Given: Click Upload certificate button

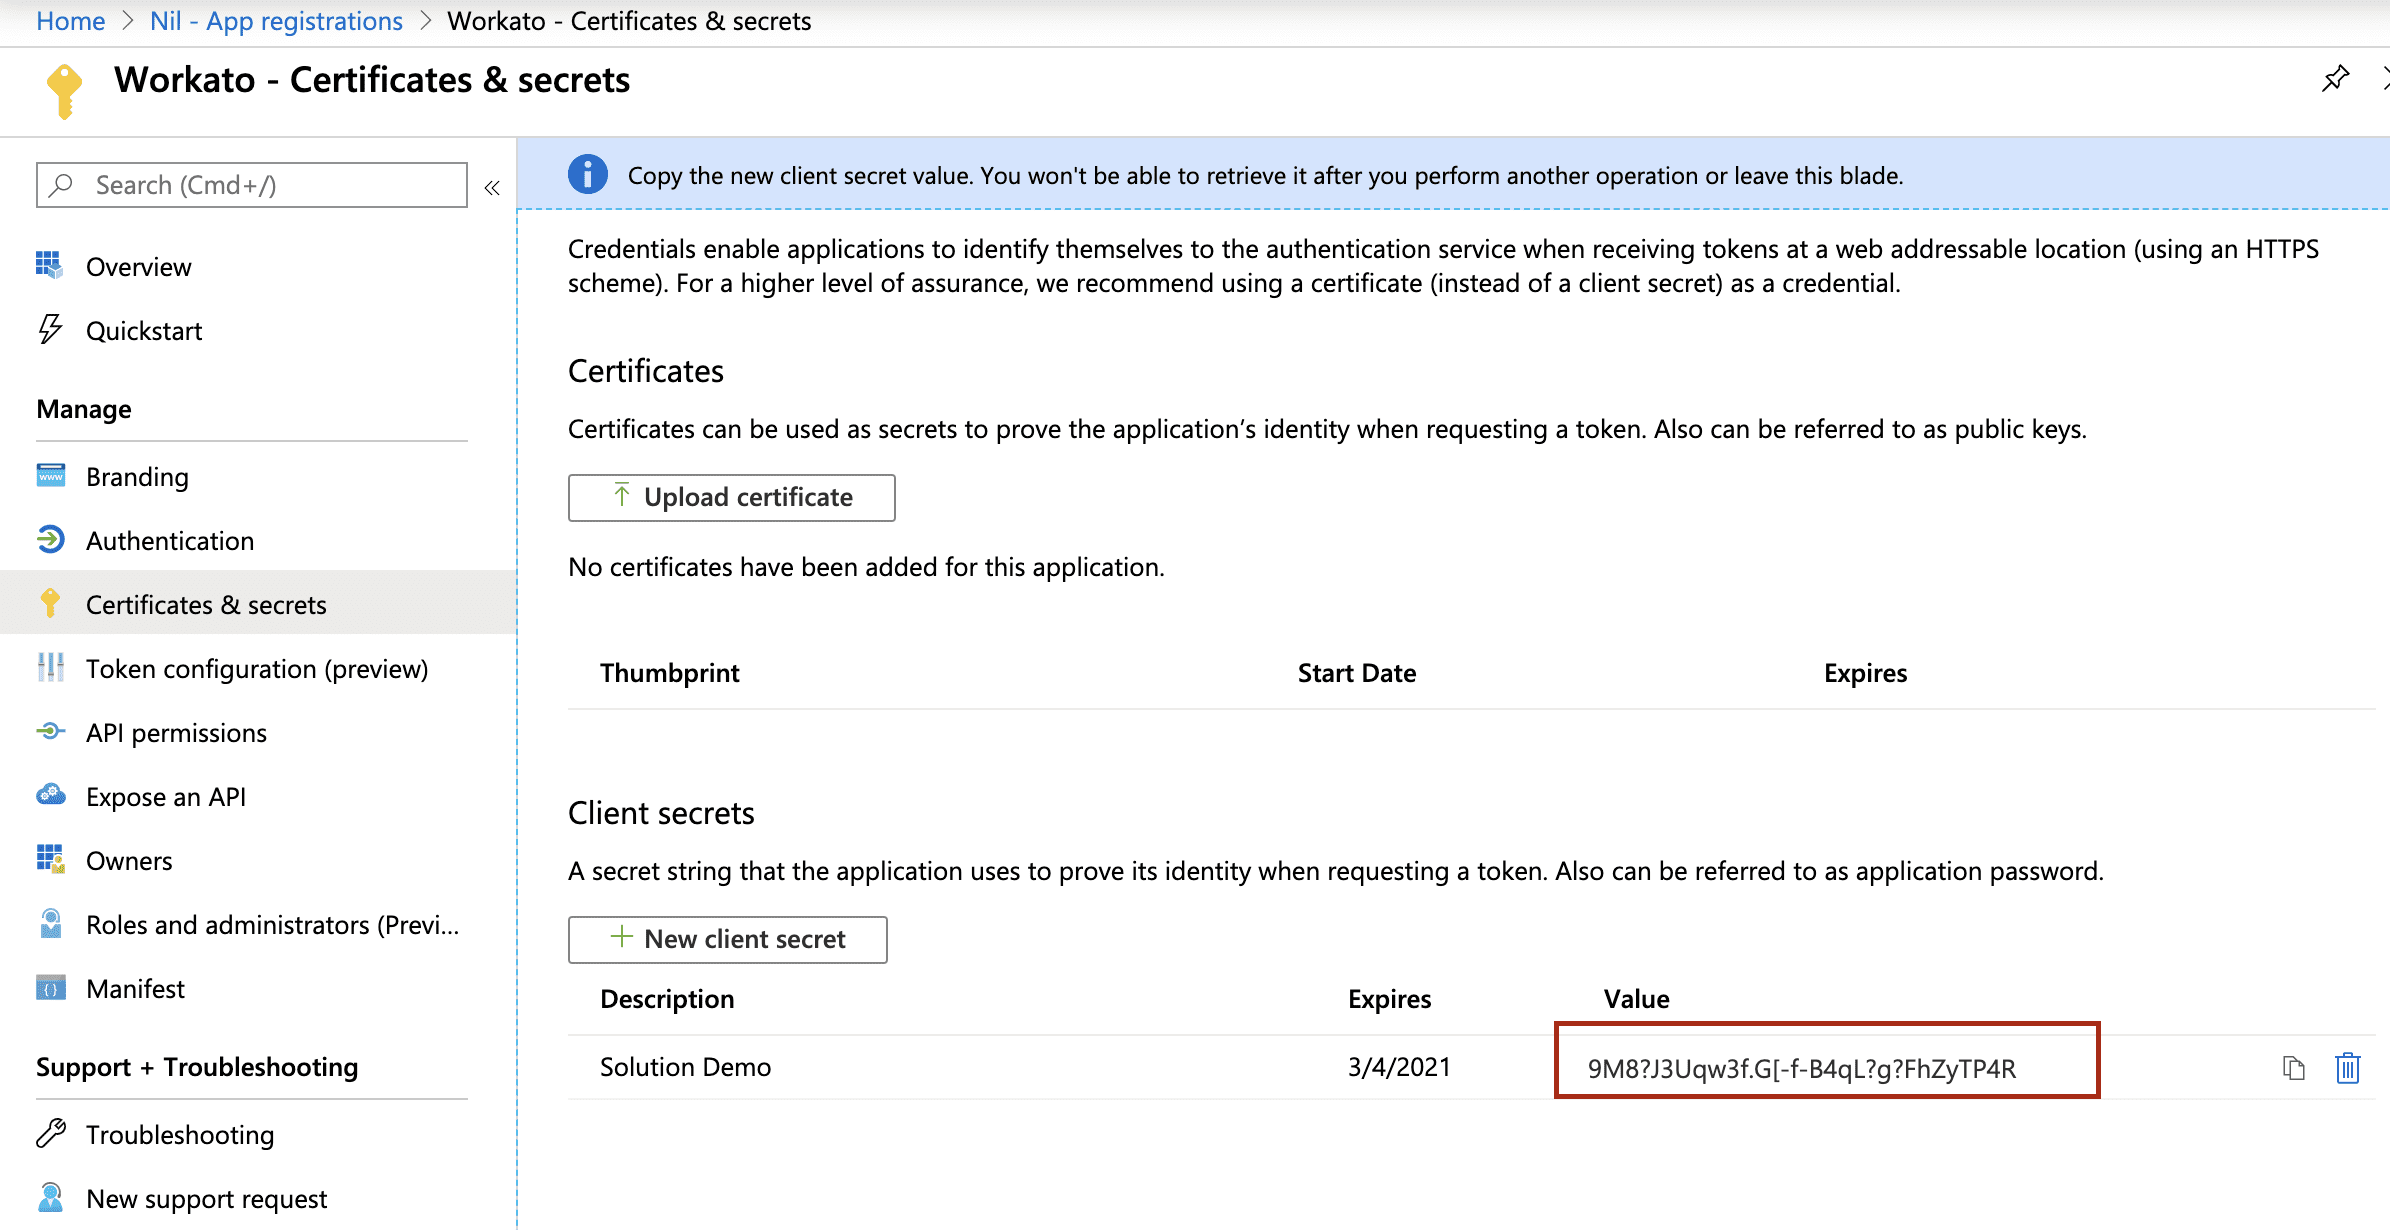Looking at the screenshot, I should pyautogui.click(x=732, y=496).
